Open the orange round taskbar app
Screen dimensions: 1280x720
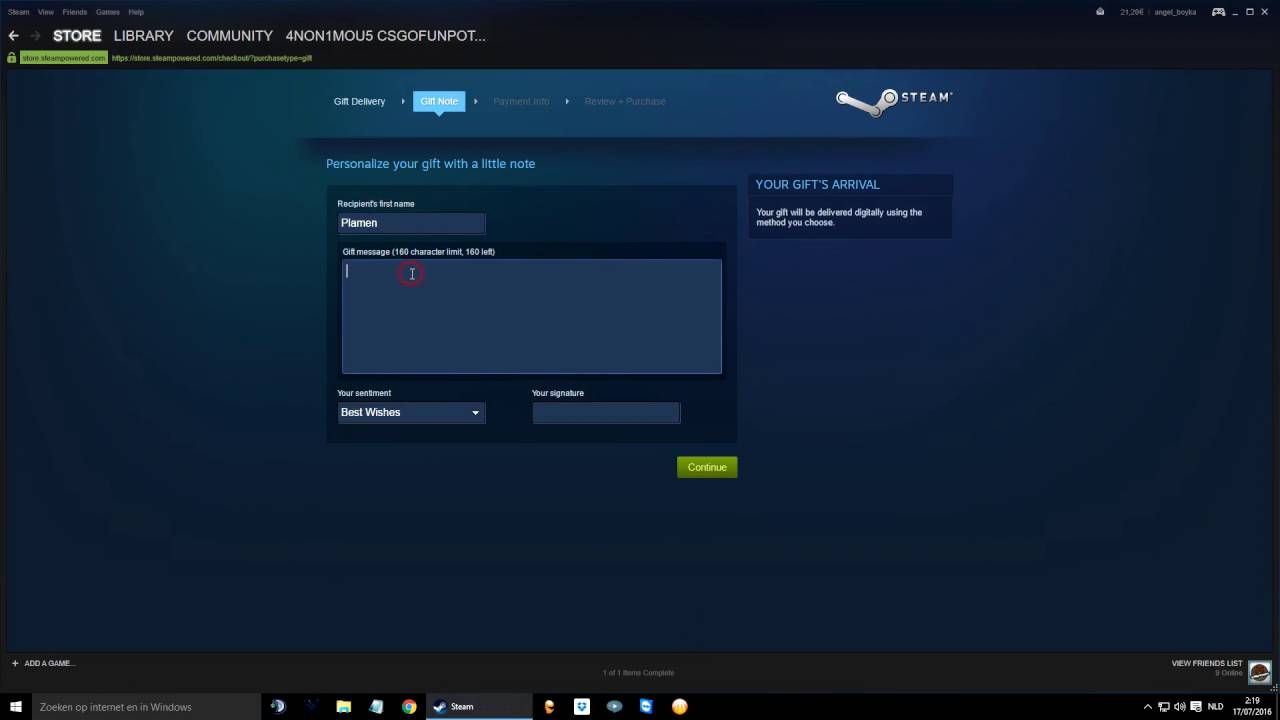pyautogui.click(x=680, y=706)
